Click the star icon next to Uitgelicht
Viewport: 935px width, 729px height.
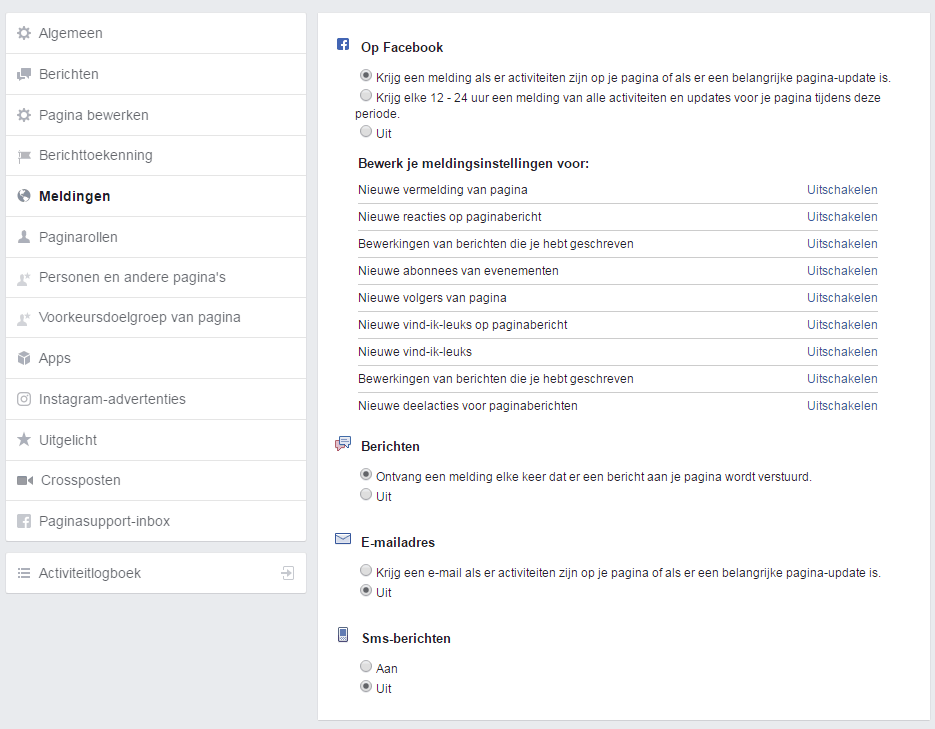click(23, 440)
